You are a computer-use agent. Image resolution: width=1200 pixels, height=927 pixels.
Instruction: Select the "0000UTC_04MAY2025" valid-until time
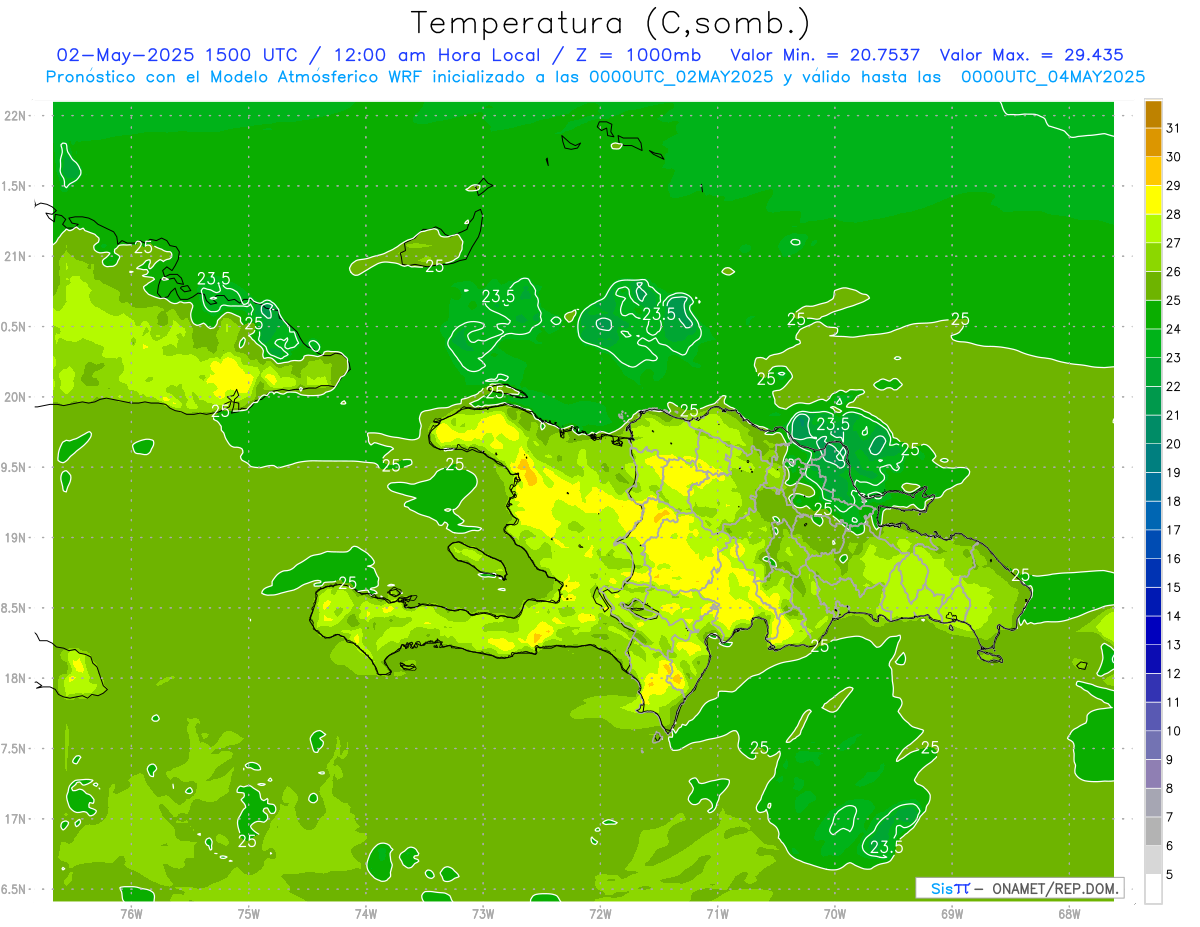1053,77
